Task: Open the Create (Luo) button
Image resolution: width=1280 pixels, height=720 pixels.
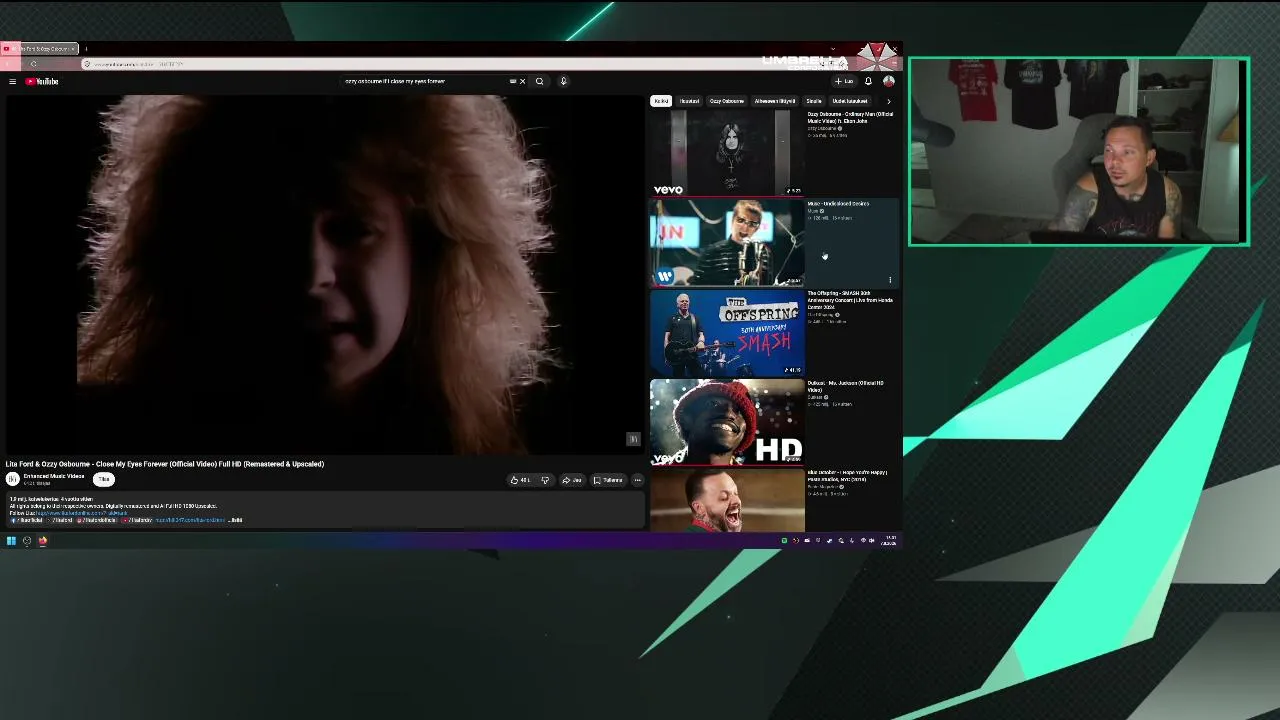Action: [845, 82]
